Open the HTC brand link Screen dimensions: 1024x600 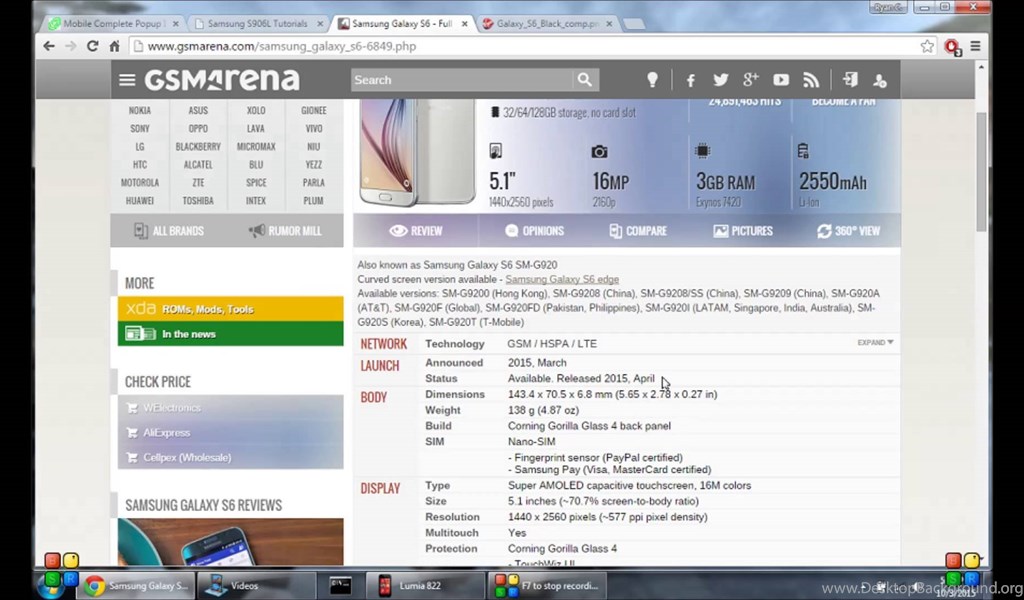(x=140, y=165)
